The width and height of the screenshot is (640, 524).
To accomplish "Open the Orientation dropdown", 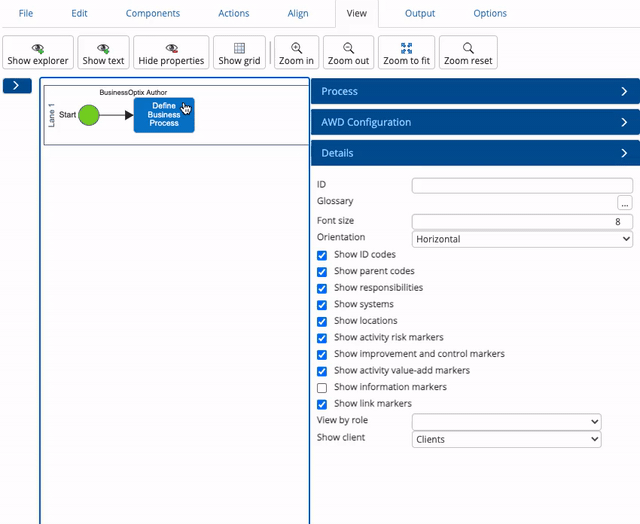I will (x=522, y=239).
